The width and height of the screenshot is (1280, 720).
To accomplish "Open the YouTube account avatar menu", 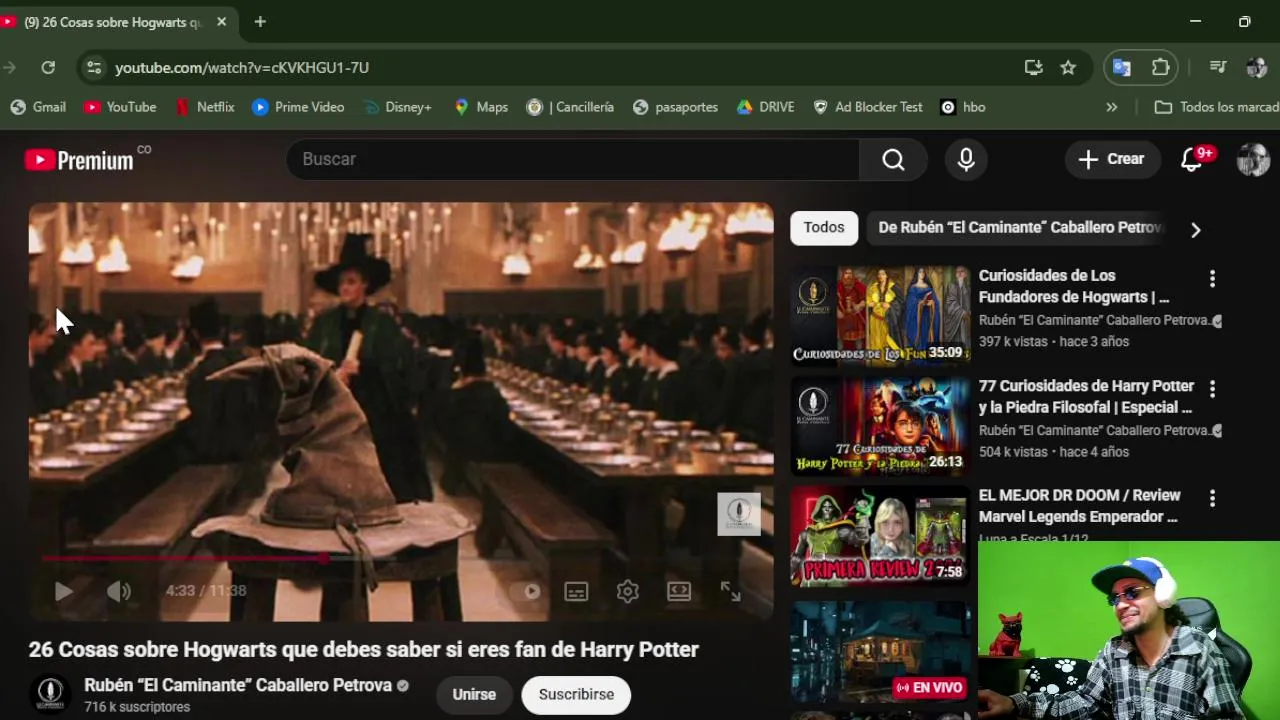I will coord(1253,159).
